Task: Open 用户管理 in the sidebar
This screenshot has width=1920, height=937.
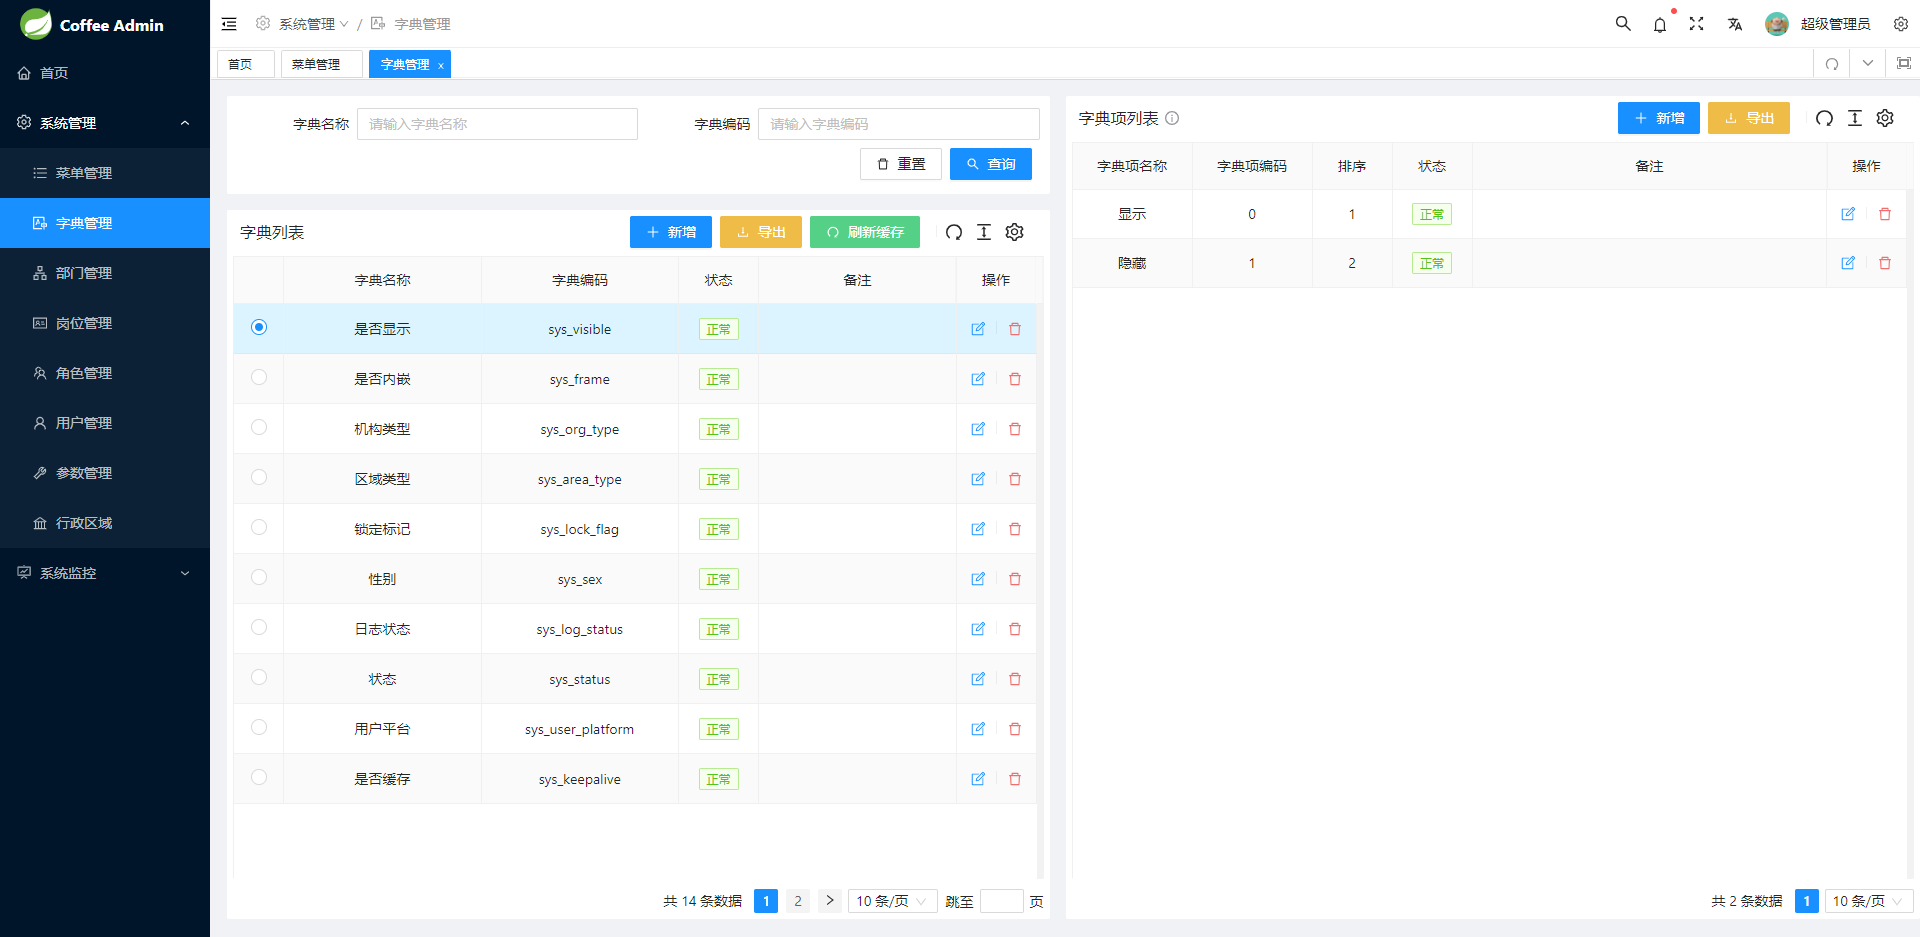Action: tap(84, 423)
